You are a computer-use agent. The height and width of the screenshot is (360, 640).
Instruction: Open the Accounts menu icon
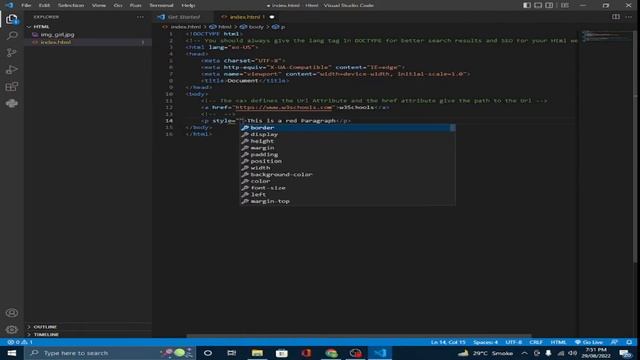pos(12,313)
